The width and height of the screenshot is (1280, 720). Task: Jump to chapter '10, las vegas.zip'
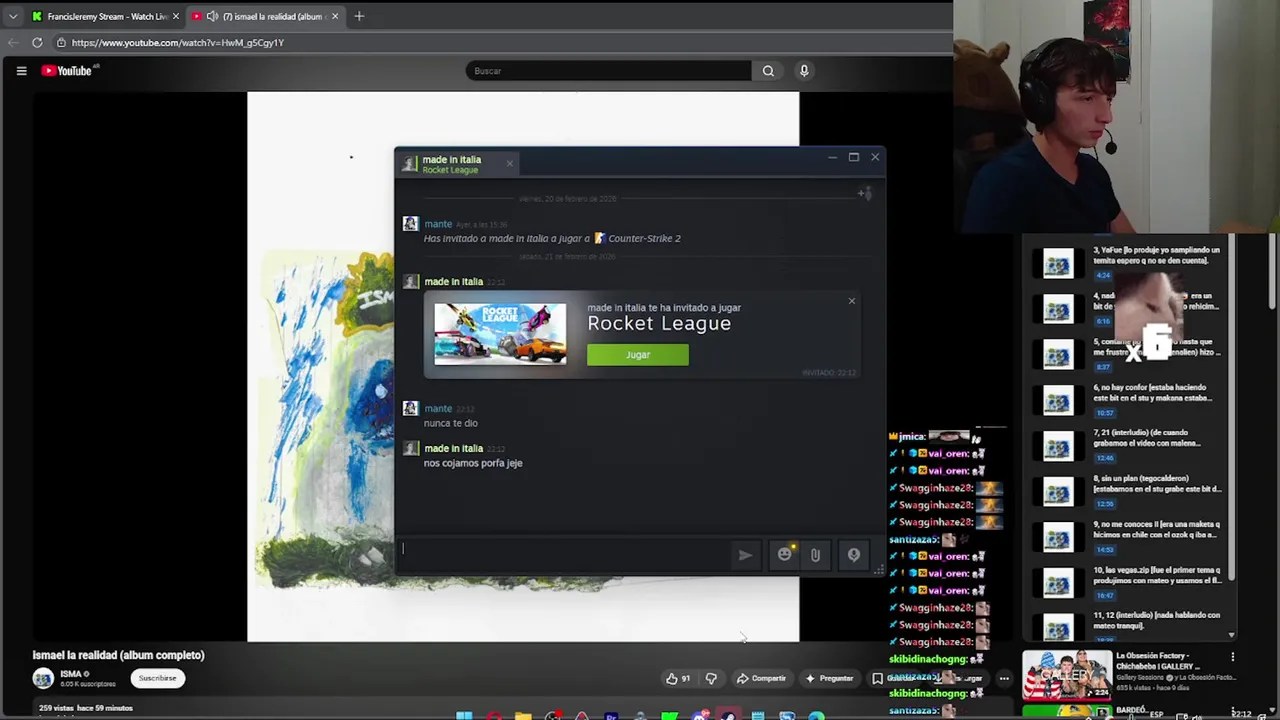pyautogui.click(x=1131, y=582)
